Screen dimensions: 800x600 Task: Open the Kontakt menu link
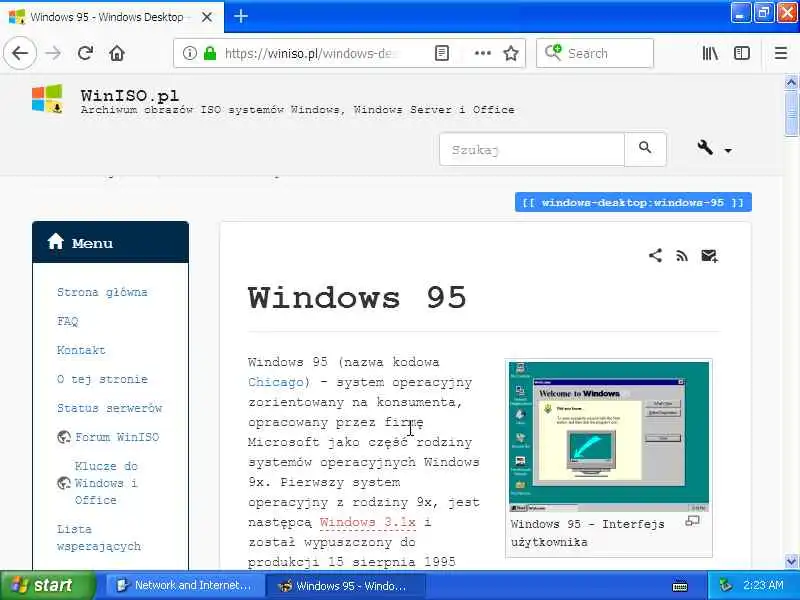coord(81,350)
